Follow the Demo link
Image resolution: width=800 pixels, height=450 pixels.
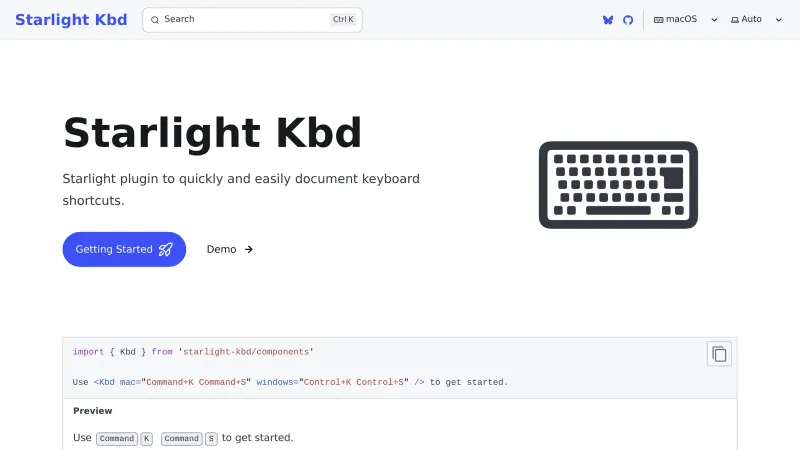tap(222, 249)
